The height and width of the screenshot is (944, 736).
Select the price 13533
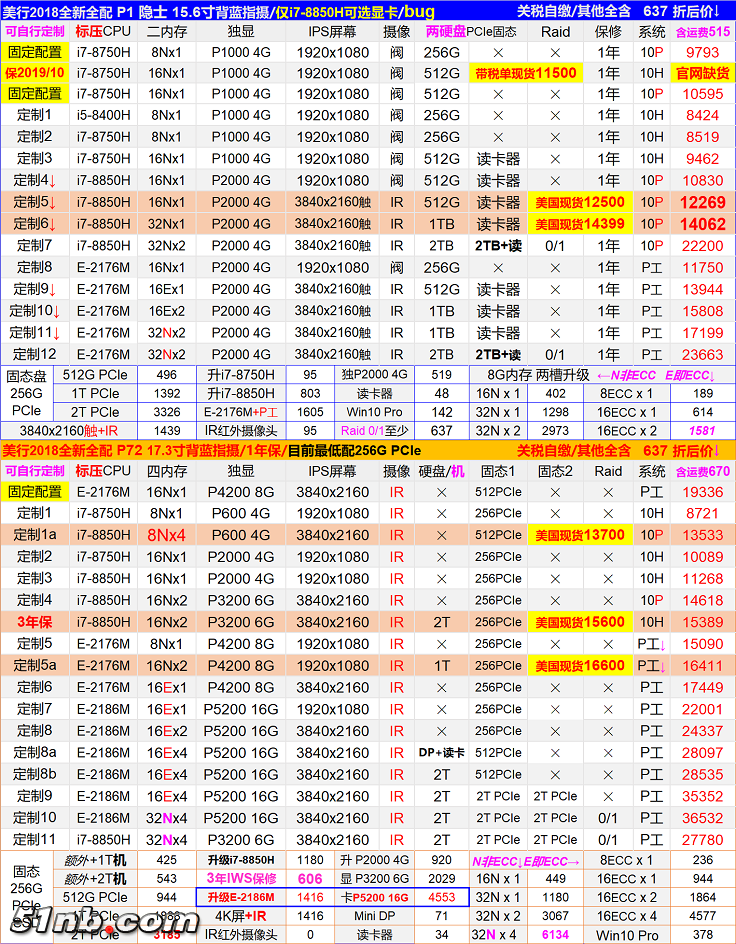point(702,535)
